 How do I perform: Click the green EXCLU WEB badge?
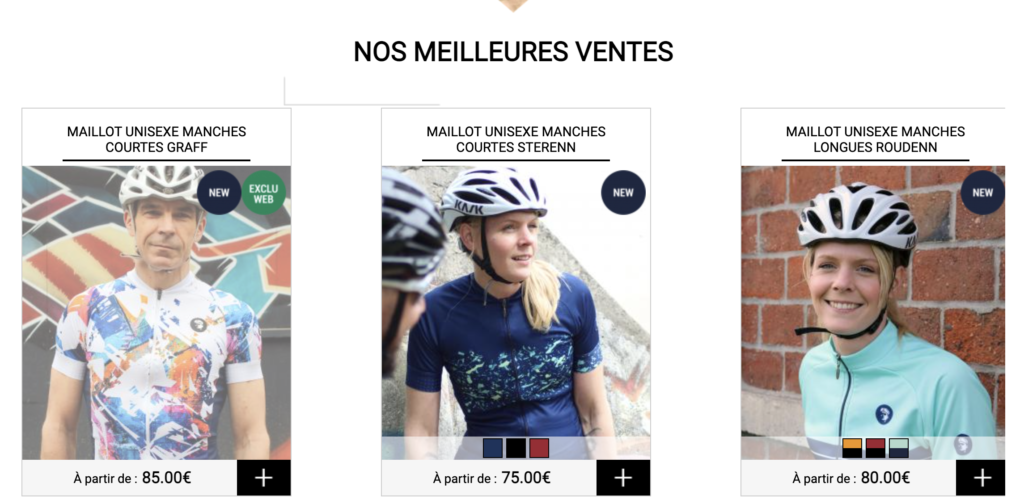pyautogui.click(x=264, y=193)
